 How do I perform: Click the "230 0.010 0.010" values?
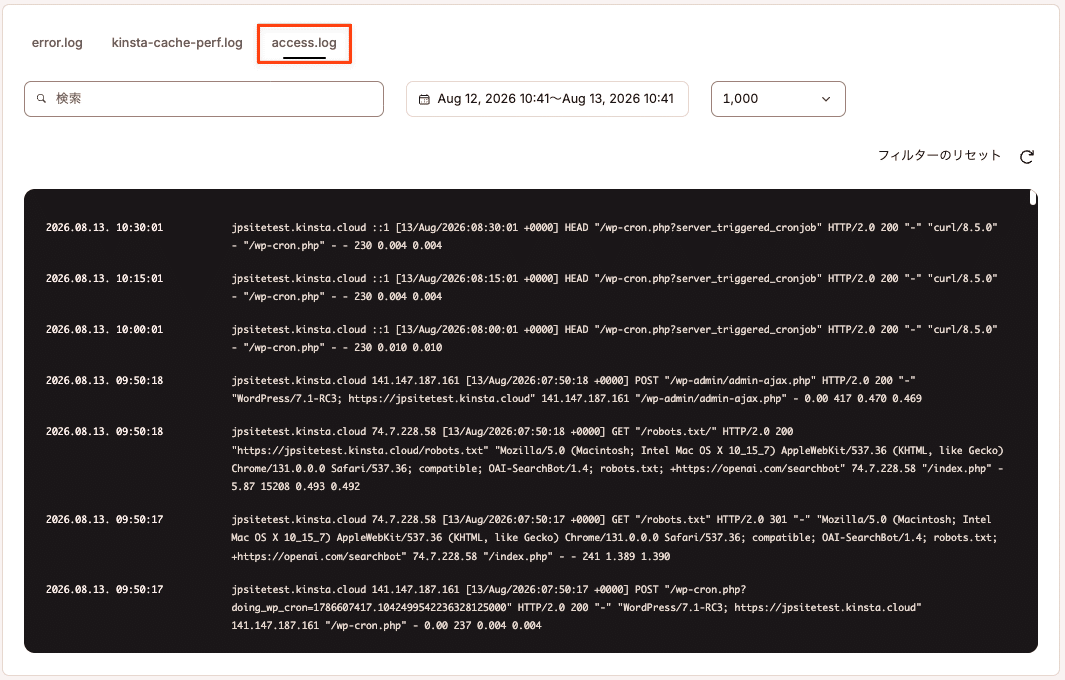pyautogui.click(x=398, y=347)
